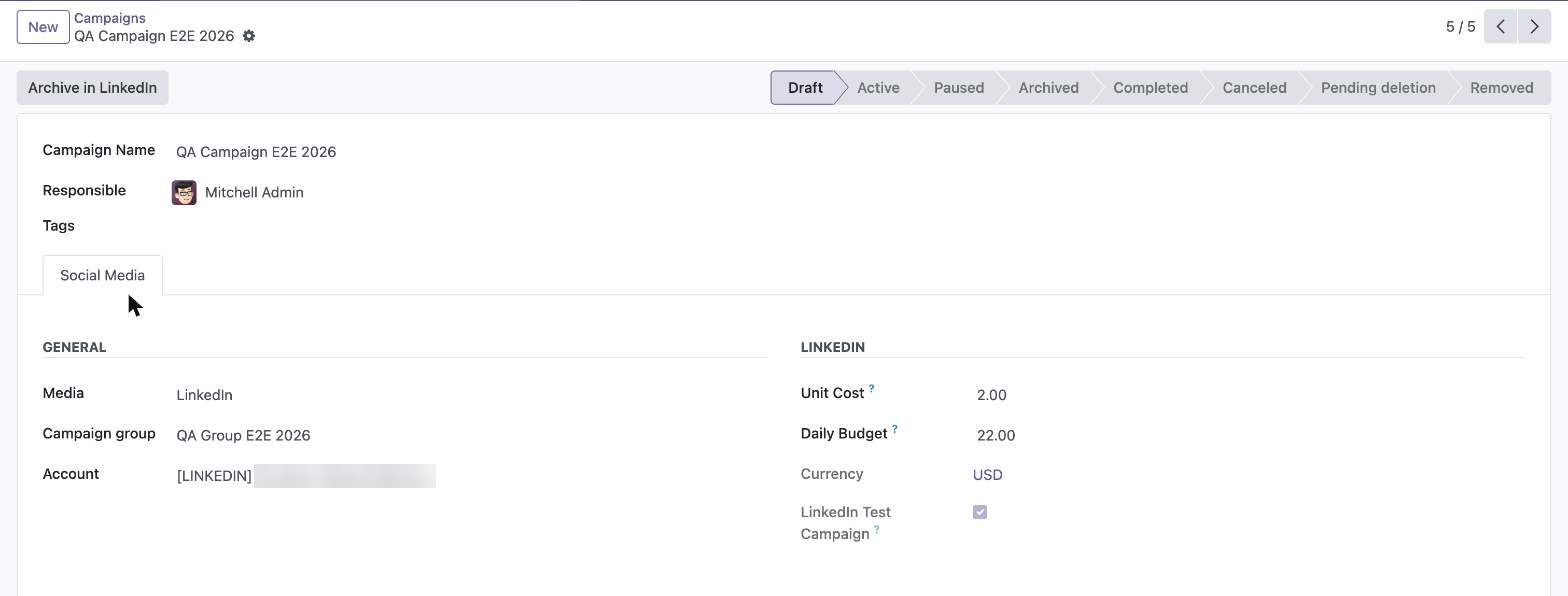Edit the Unit Cost value 2.00

[1249, 395]
